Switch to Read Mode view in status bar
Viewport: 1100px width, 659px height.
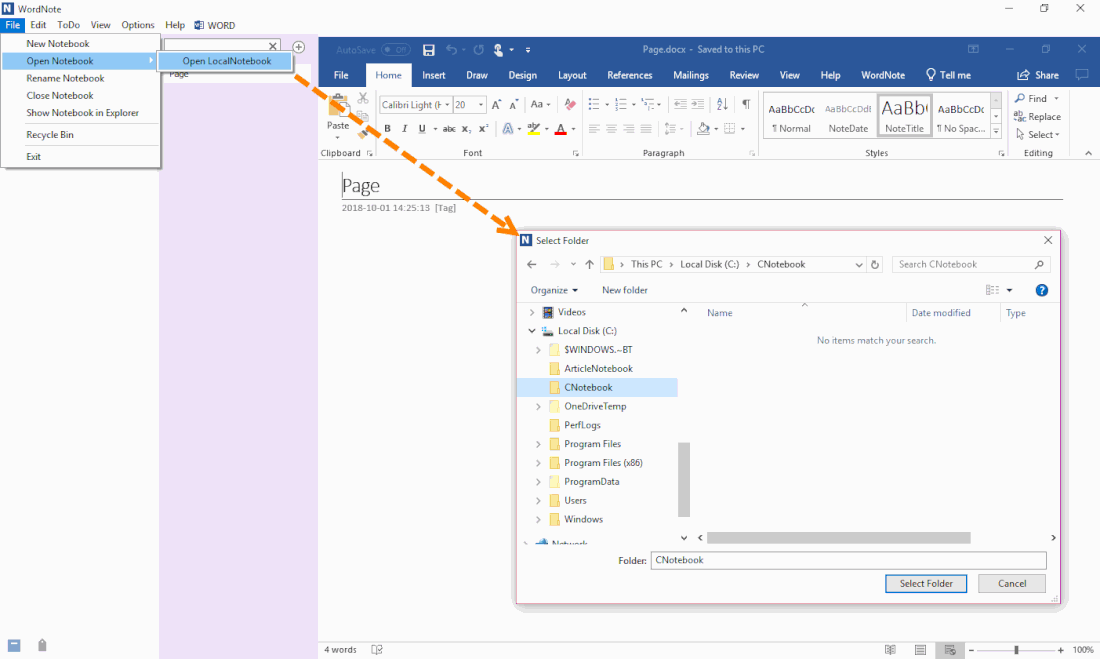[x=890, y=650]
